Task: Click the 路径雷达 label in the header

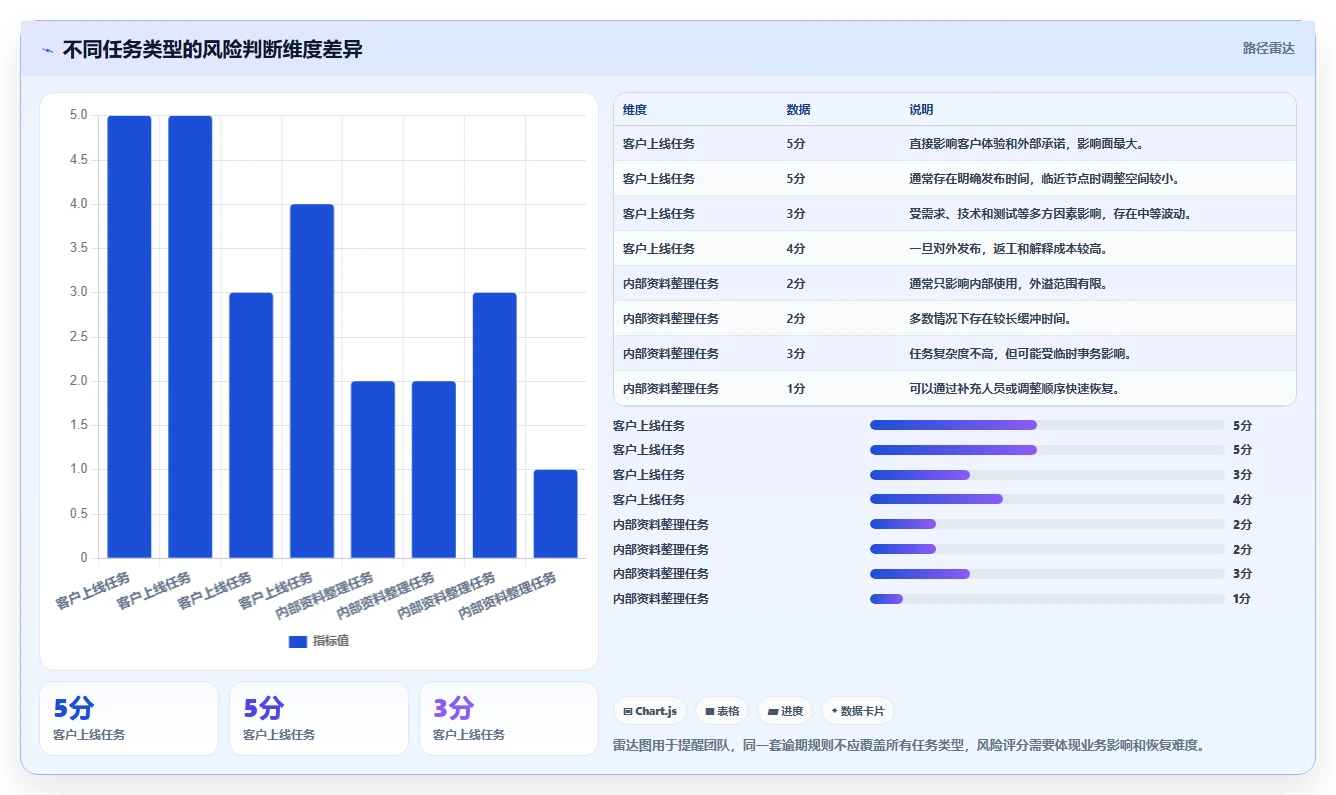Action: (x=1269, y=48)
